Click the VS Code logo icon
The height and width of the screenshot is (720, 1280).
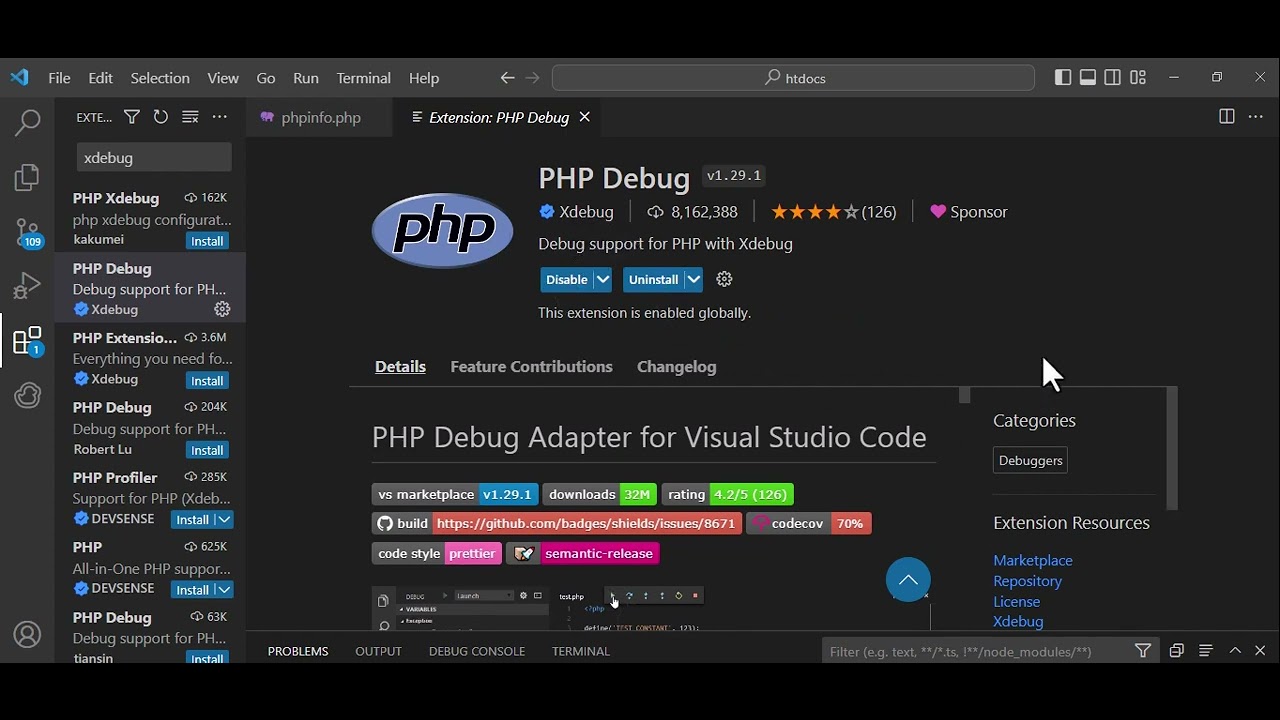pos(20,78)
